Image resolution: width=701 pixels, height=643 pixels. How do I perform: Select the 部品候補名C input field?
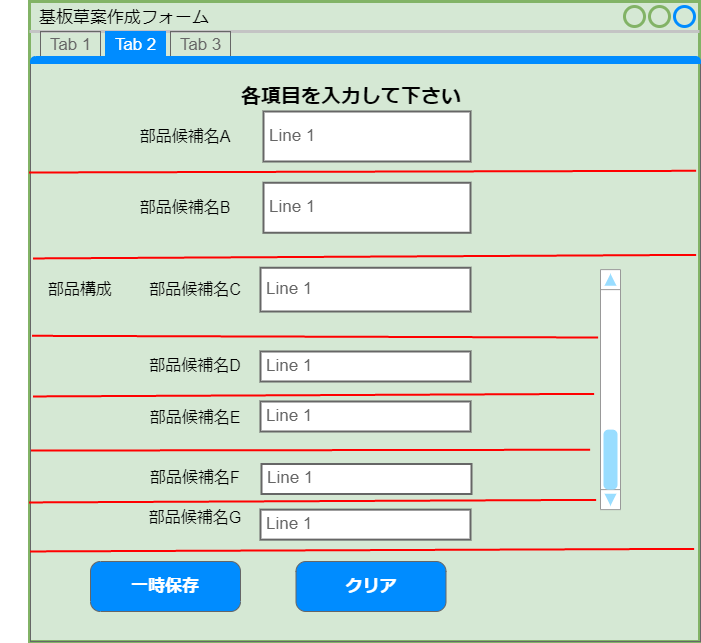366,289
